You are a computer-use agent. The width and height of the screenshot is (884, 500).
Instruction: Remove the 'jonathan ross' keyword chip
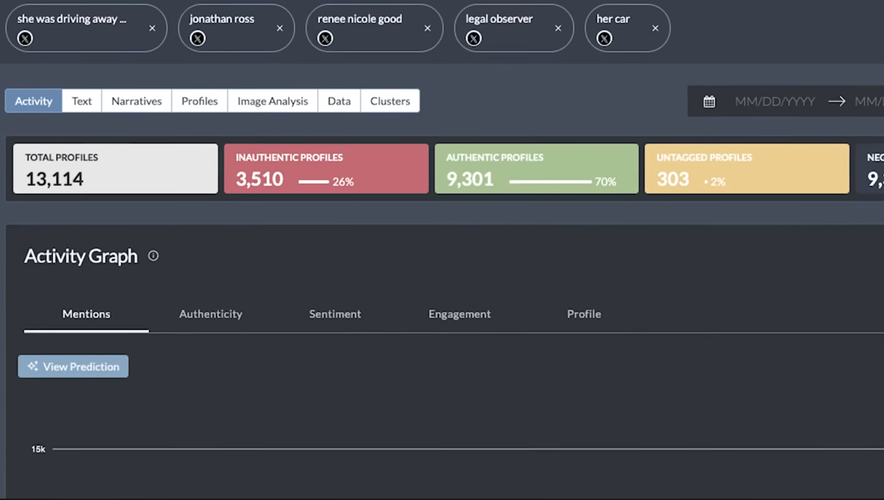pos(279,28)
